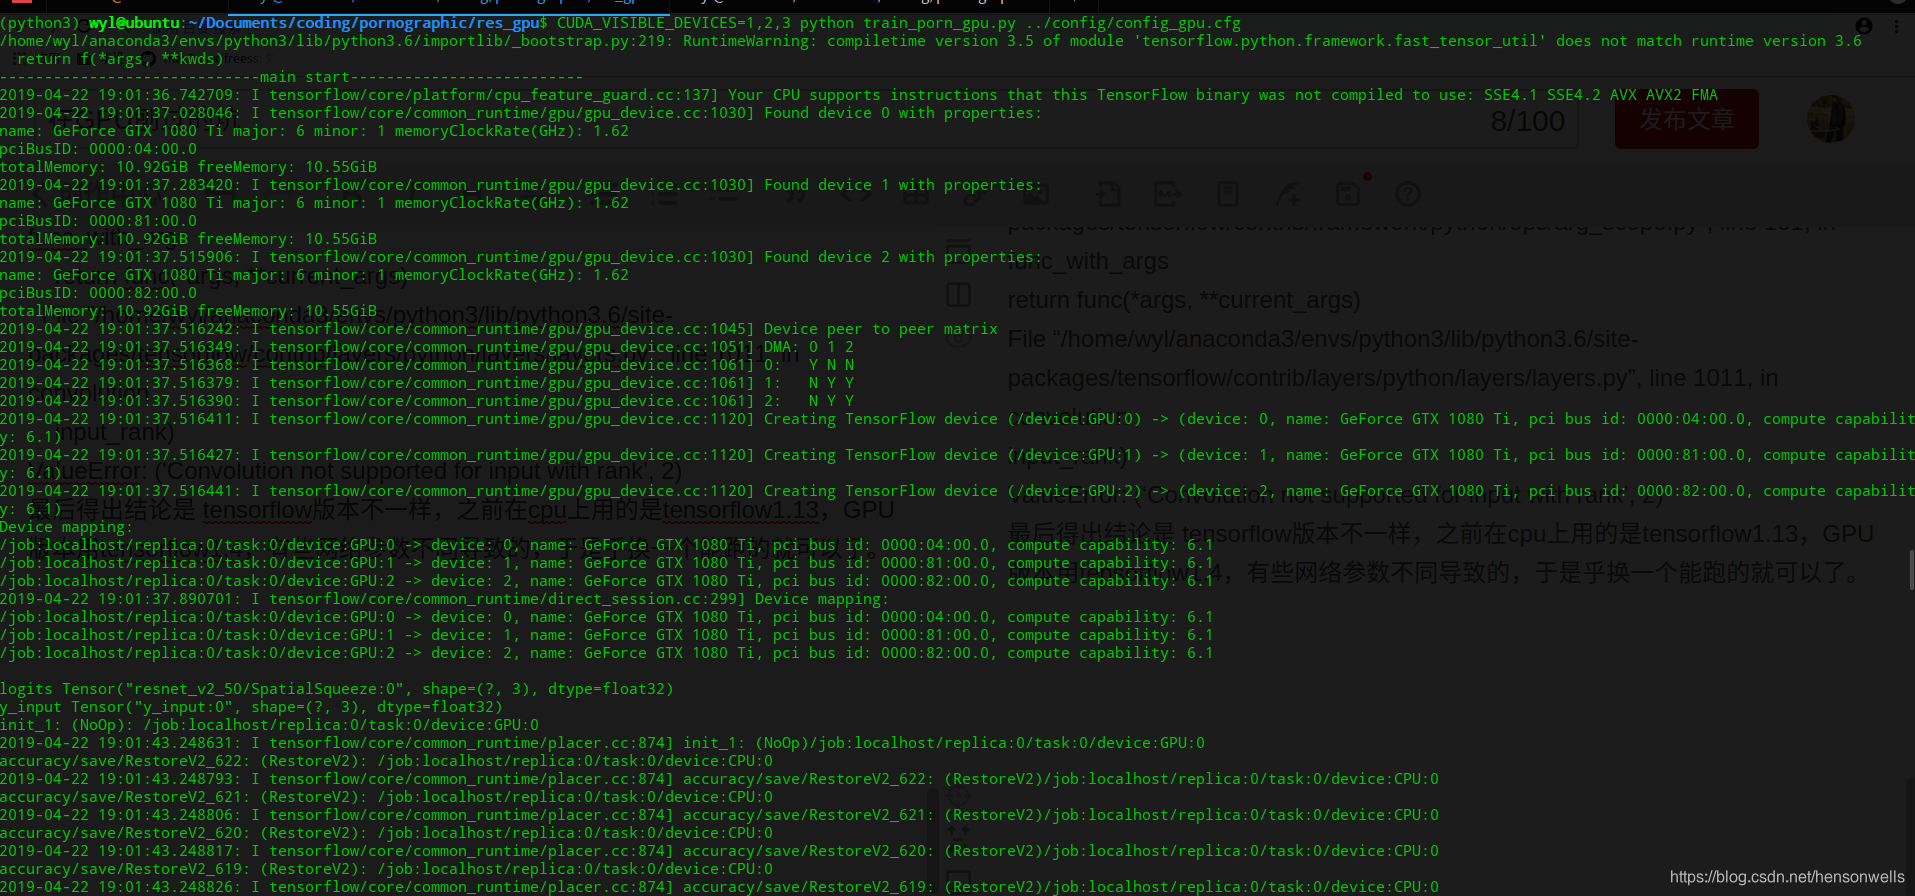The image size is (1915, 896).
Task: Click 'func_with_args' in the blog text
Action: (x=1088, y=262)
